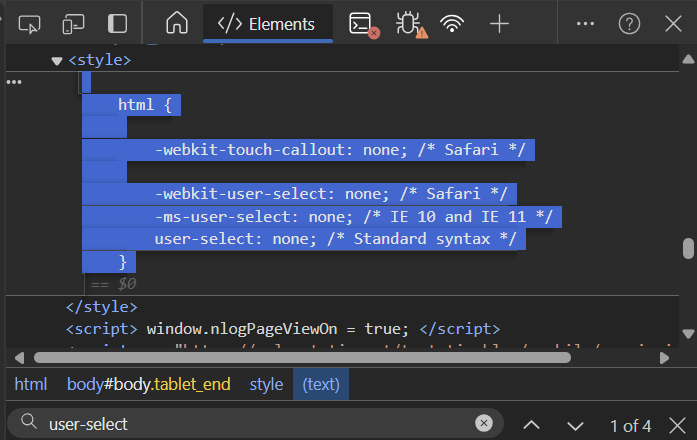Open the node actions three-dot menu
The image size is (697, 440).
(x=14, y=82)
